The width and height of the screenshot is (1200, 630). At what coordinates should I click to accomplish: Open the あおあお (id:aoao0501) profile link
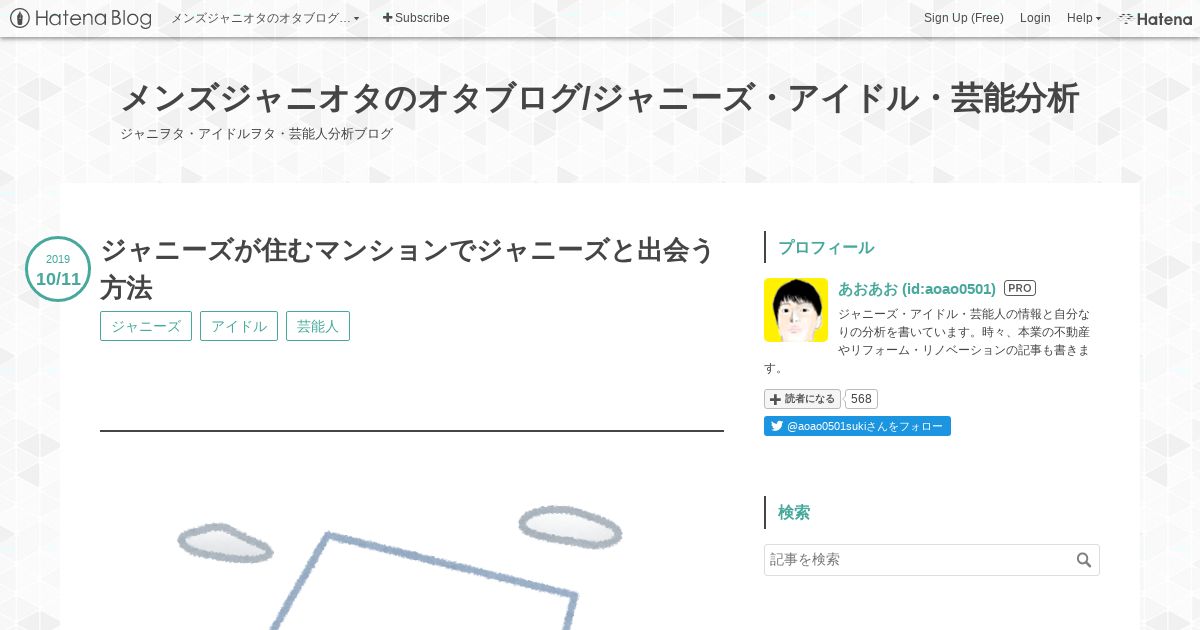click(917, 288)
